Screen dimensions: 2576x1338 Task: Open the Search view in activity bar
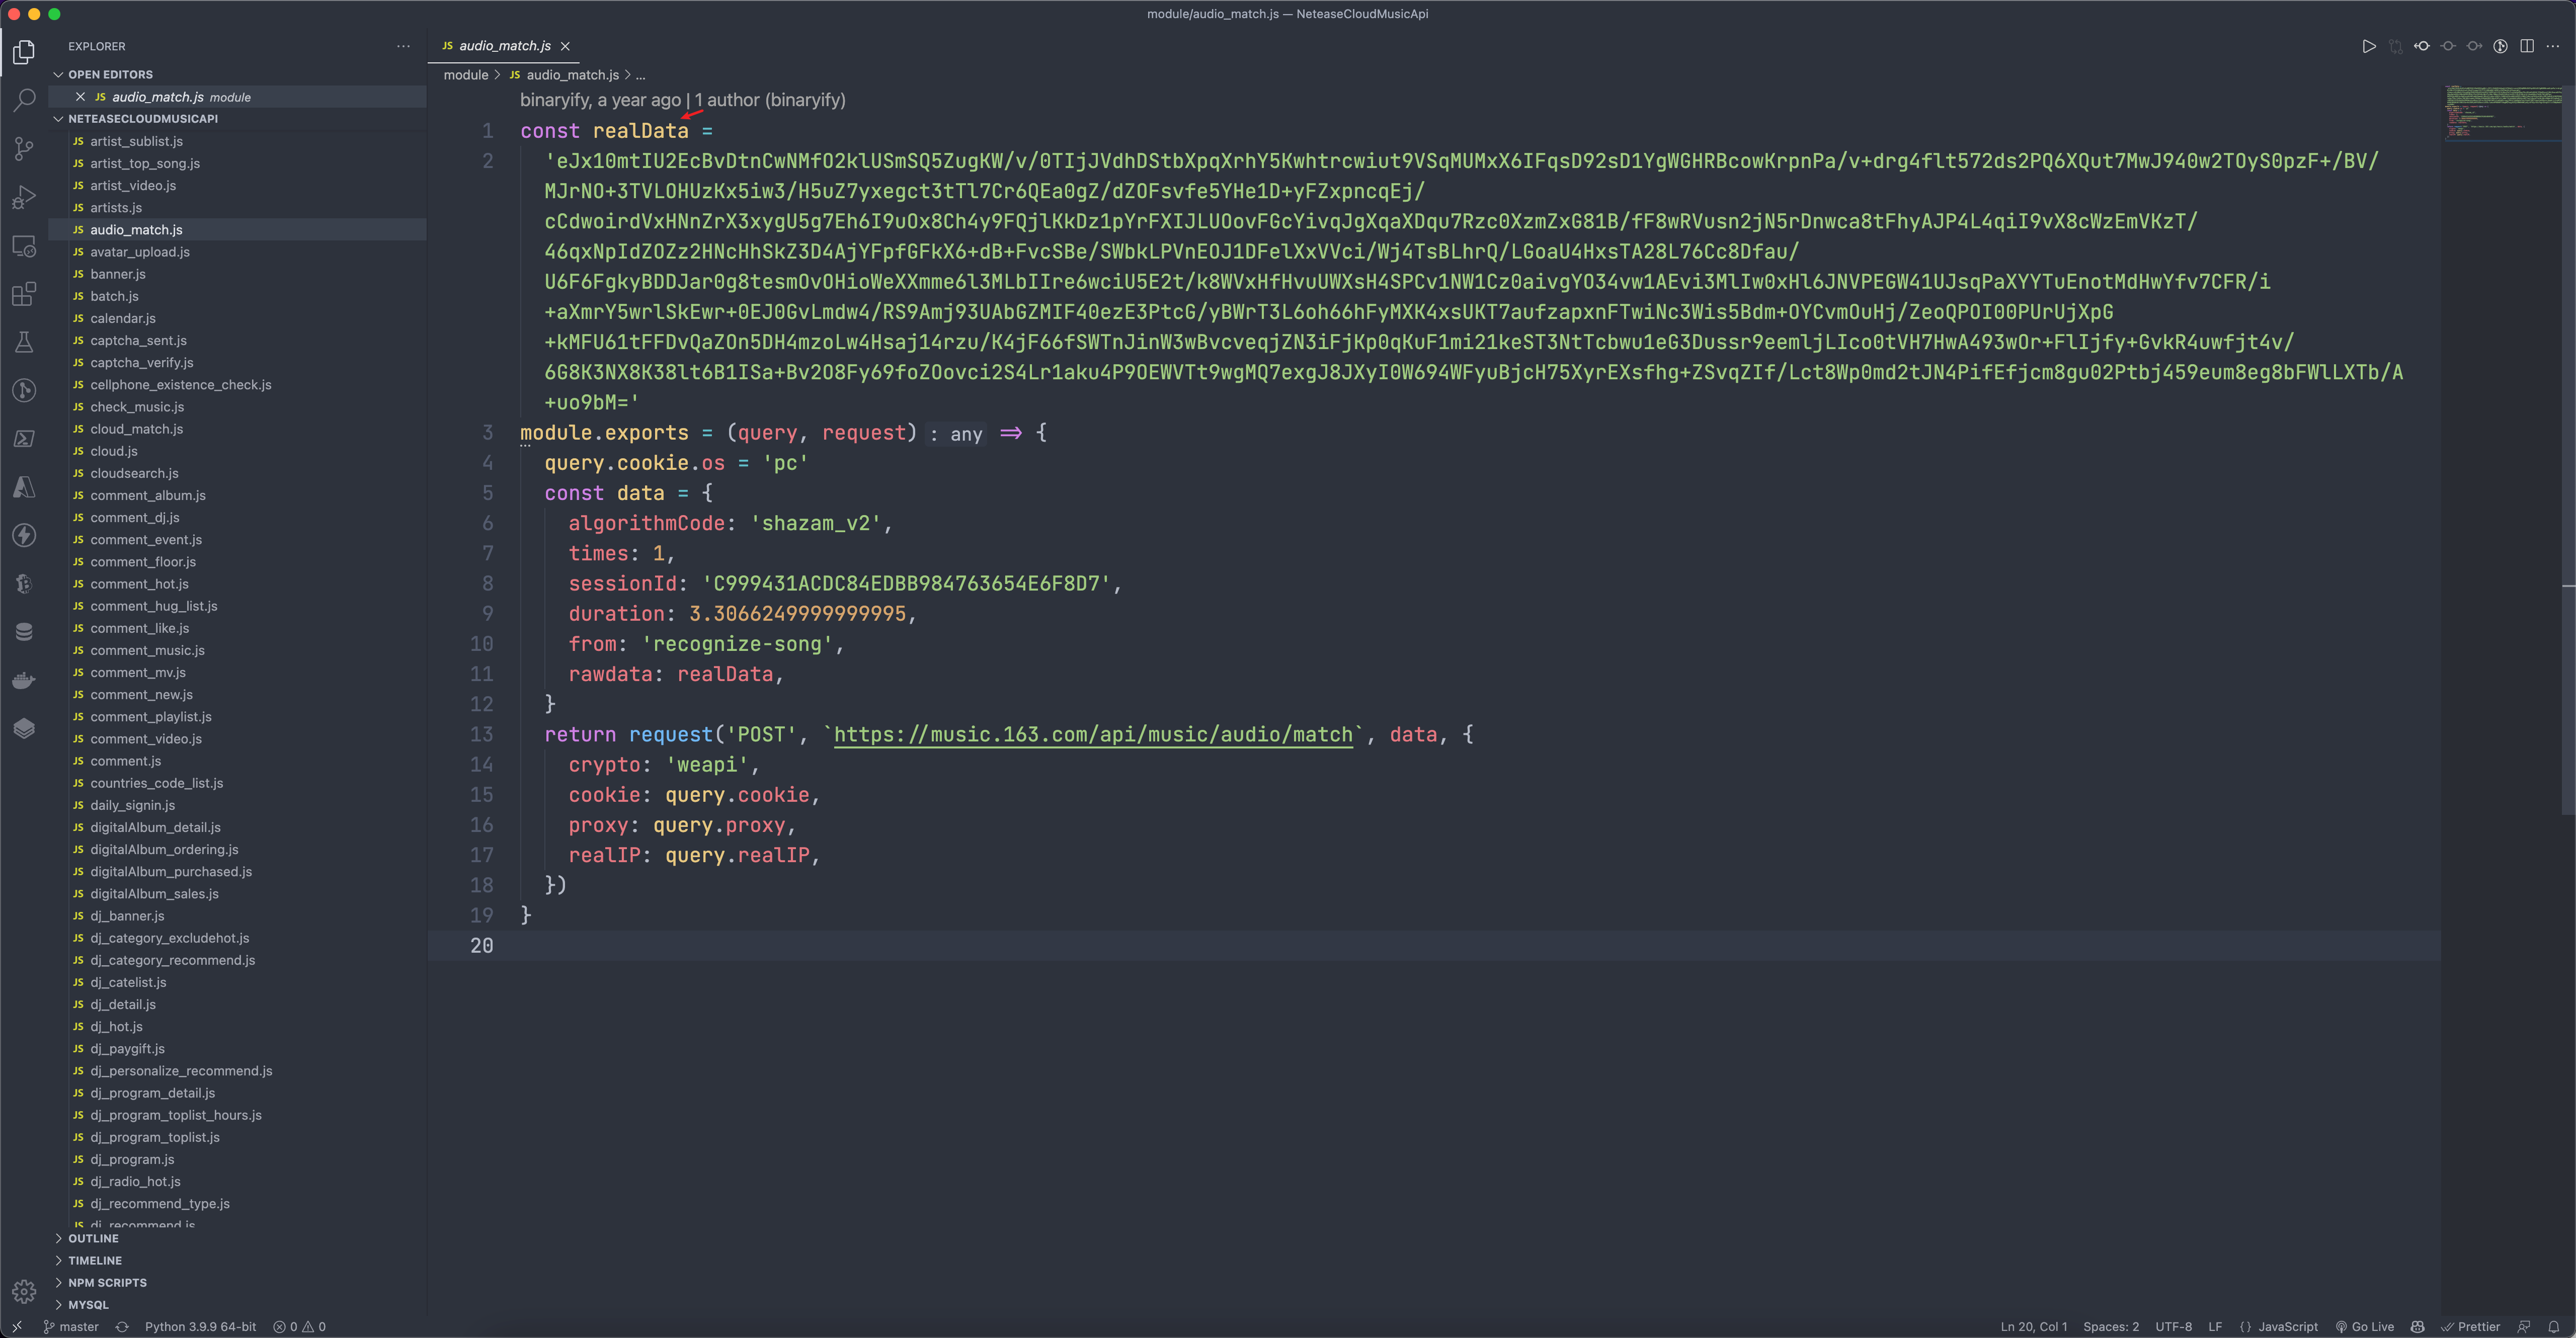[24, 100]
